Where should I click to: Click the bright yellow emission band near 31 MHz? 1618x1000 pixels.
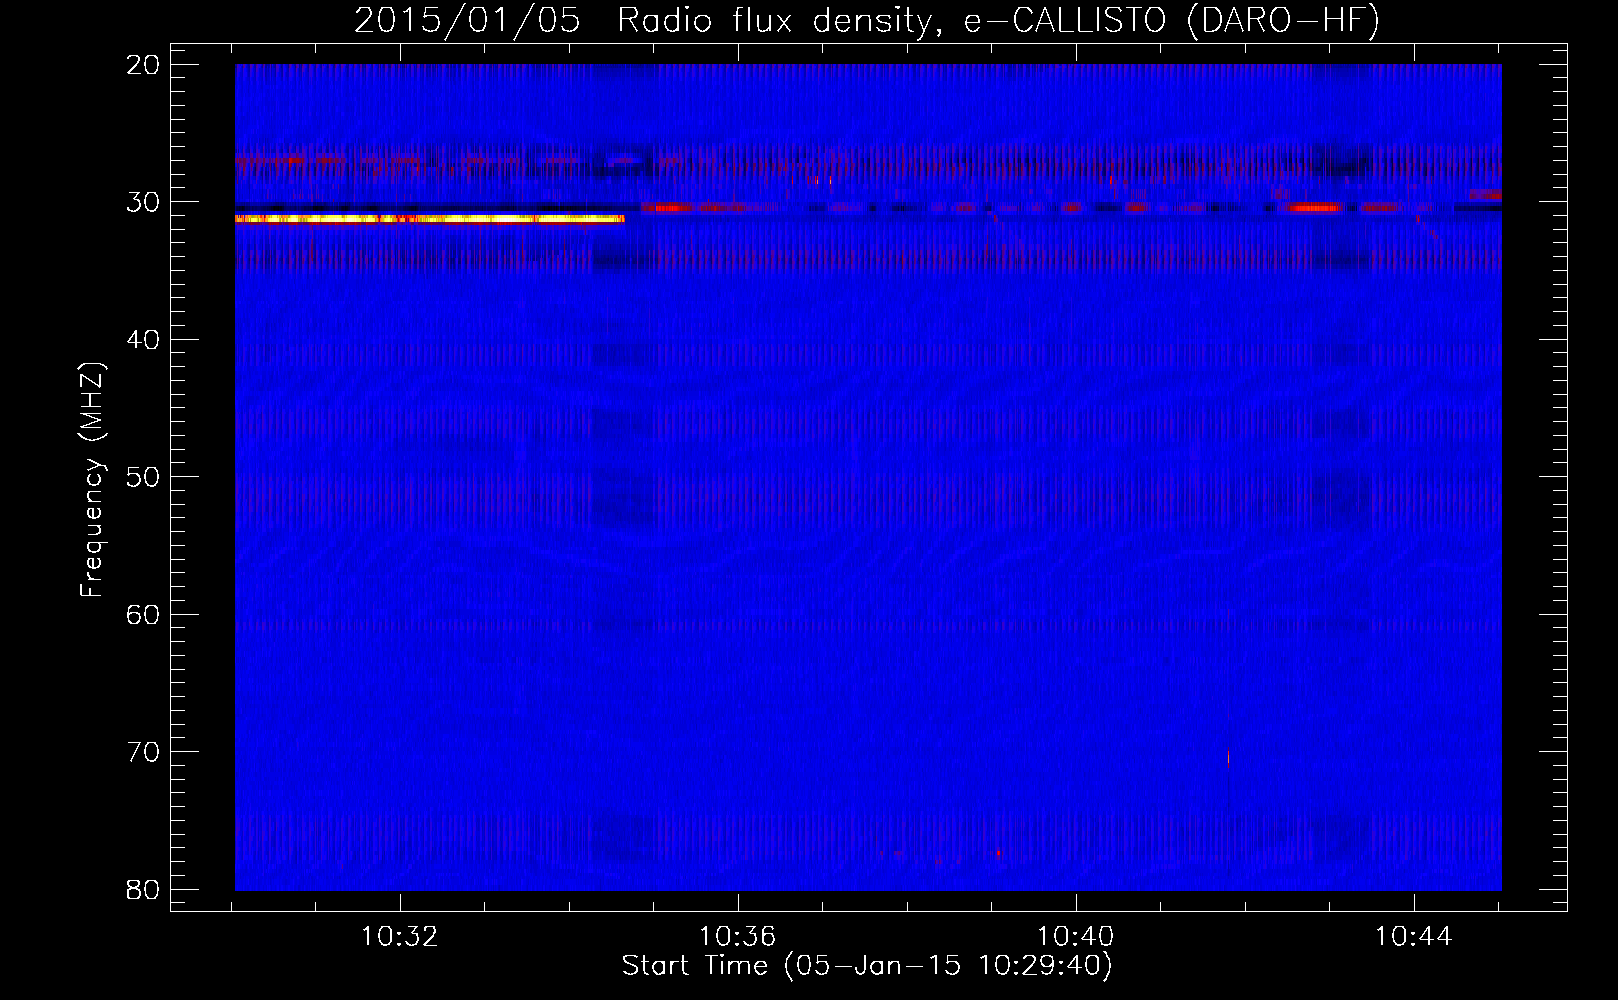click(x=429, y=218)
